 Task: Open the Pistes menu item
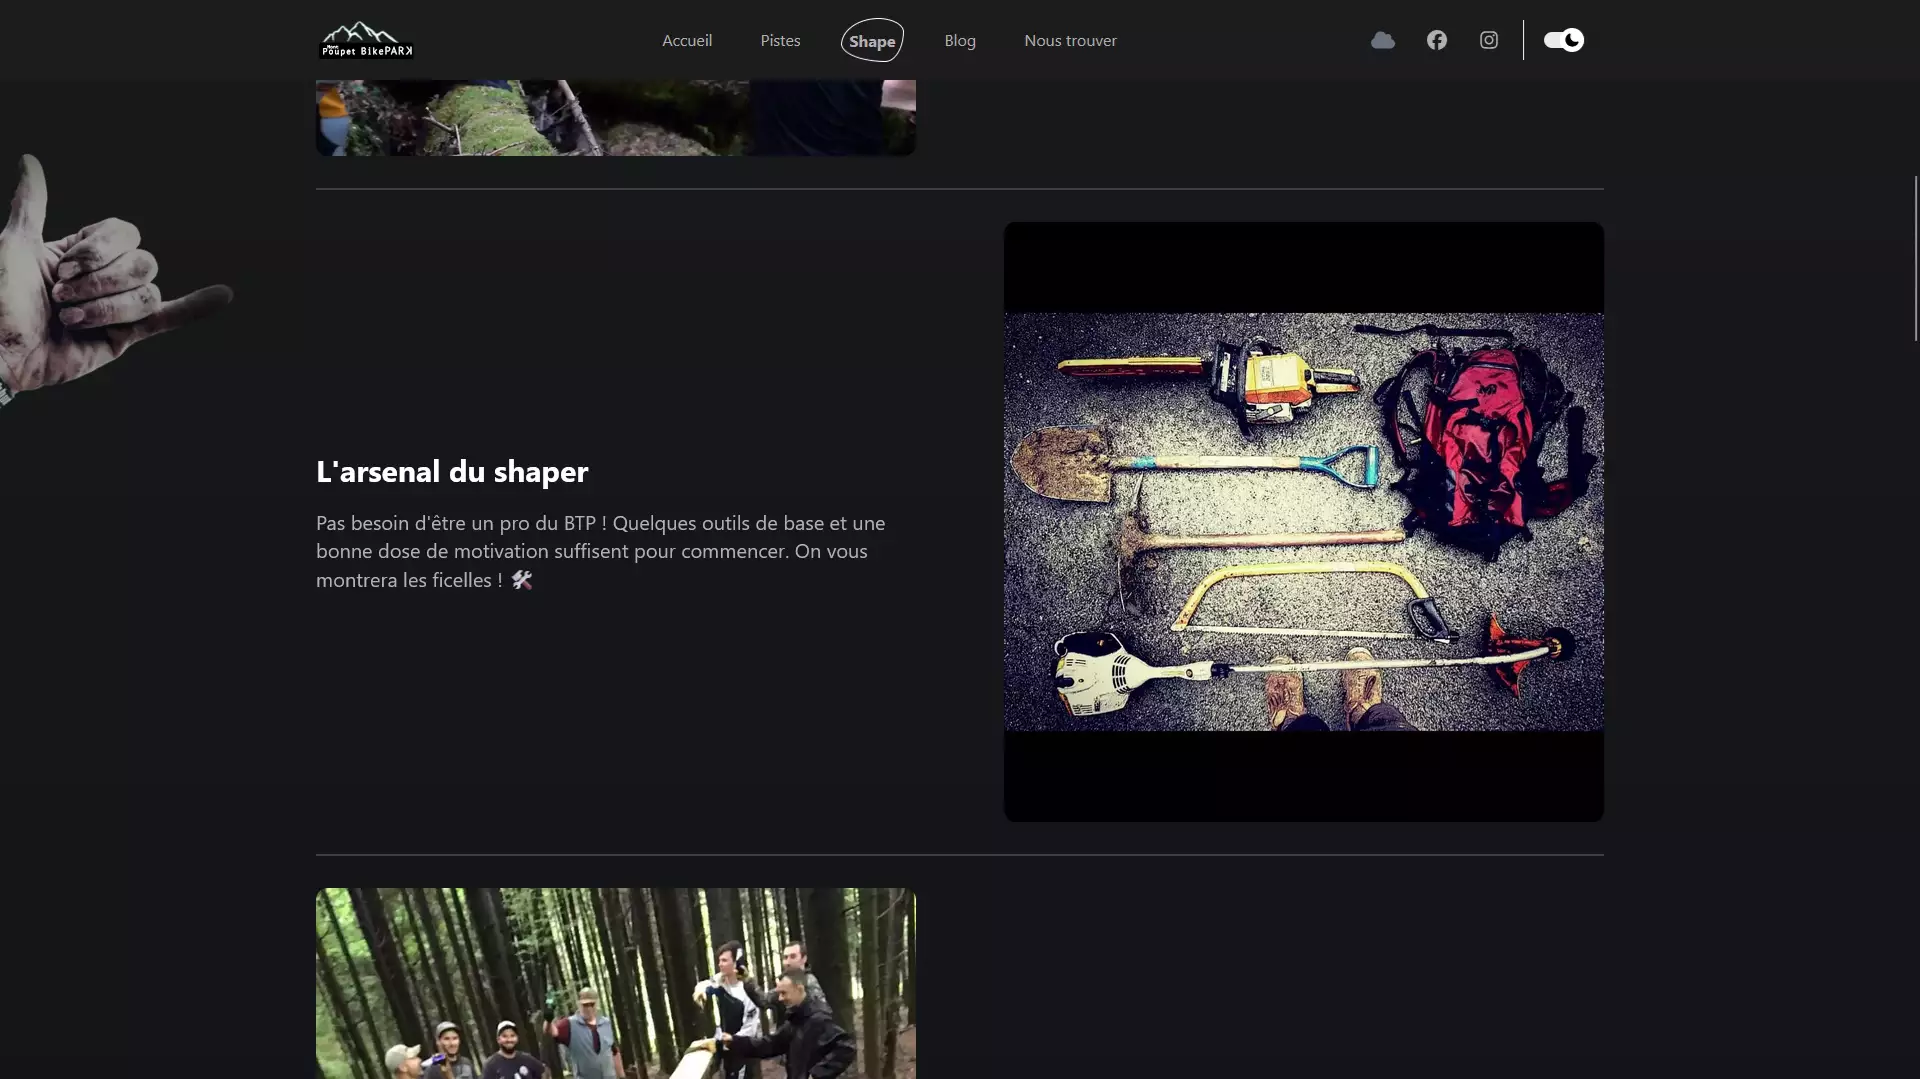point(780,40)
